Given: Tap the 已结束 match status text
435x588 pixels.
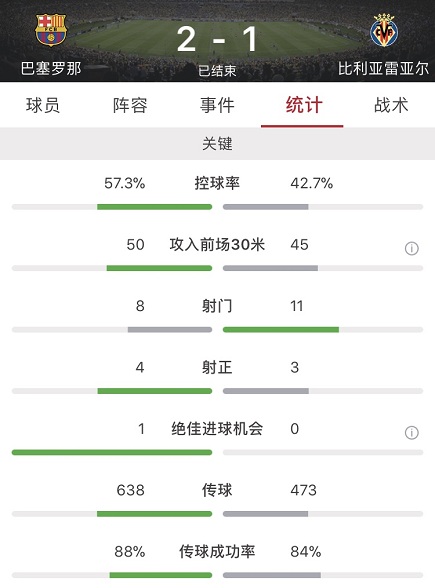Looking at the screenshot, I should click(217, 71).
